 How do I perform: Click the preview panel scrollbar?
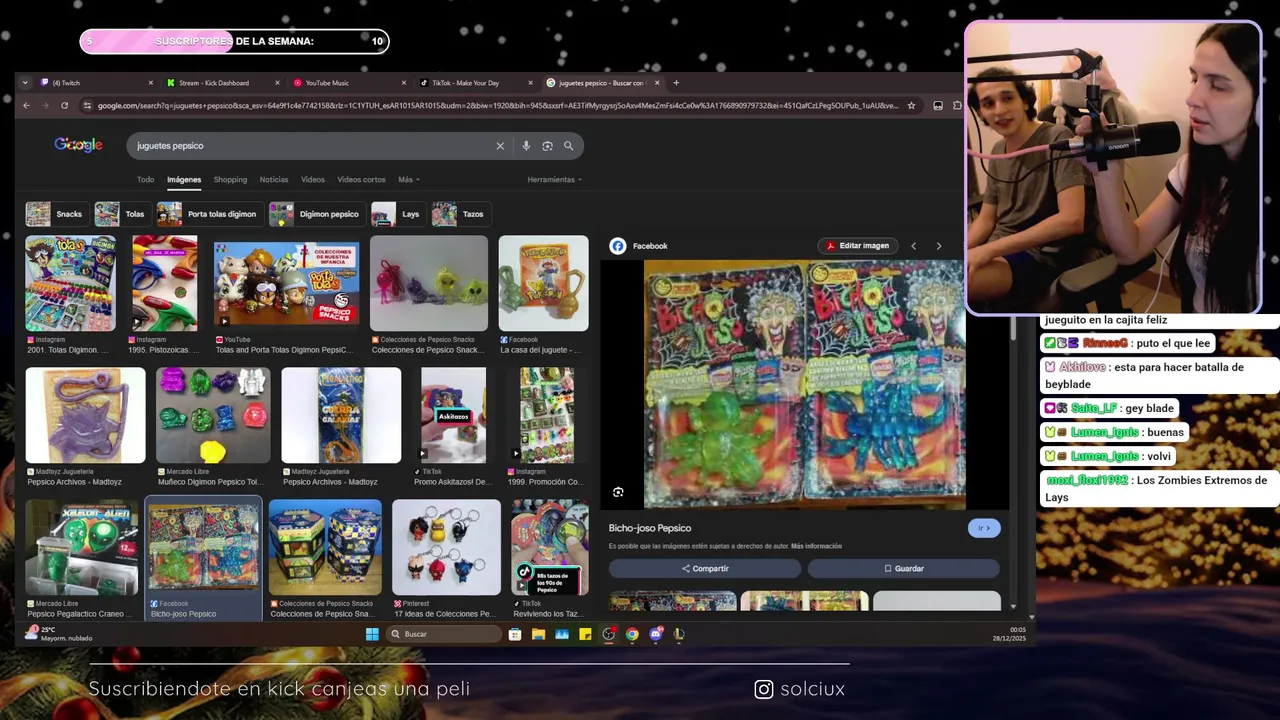click(x=1013, y=330)
